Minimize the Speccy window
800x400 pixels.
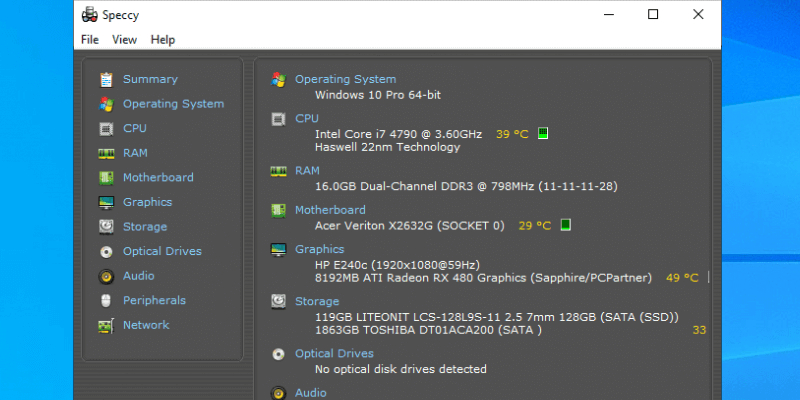608,14
